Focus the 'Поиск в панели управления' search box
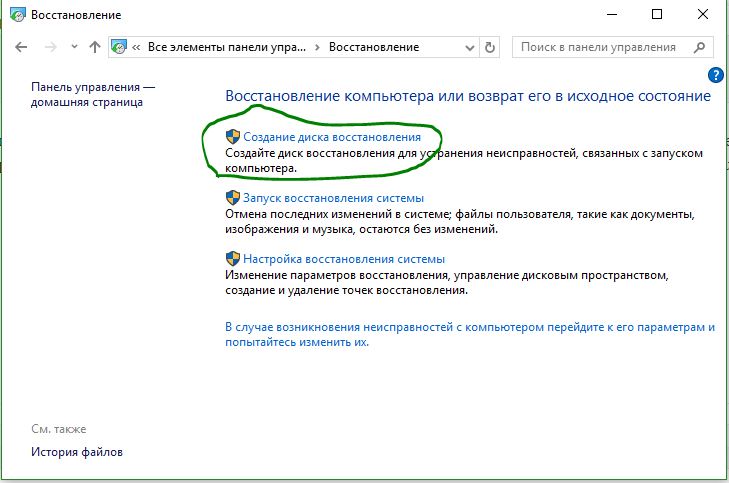 [612, 47]
